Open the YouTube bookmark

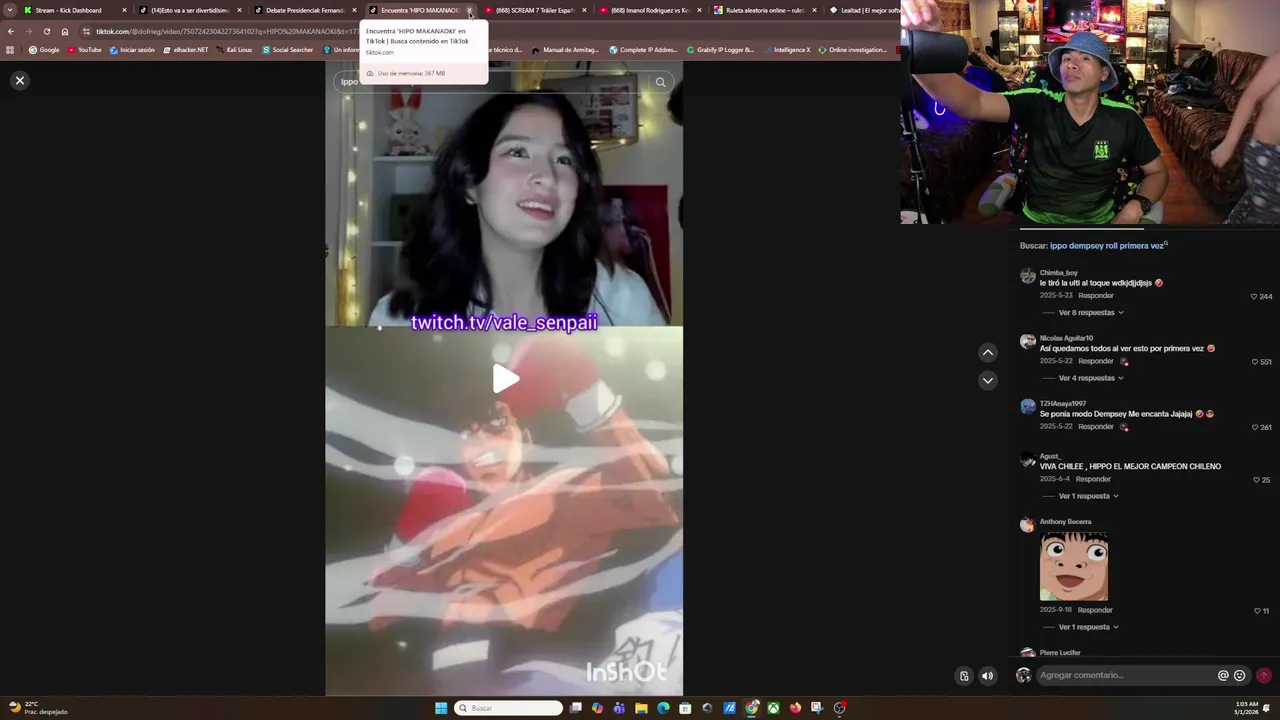click(85, 50)
